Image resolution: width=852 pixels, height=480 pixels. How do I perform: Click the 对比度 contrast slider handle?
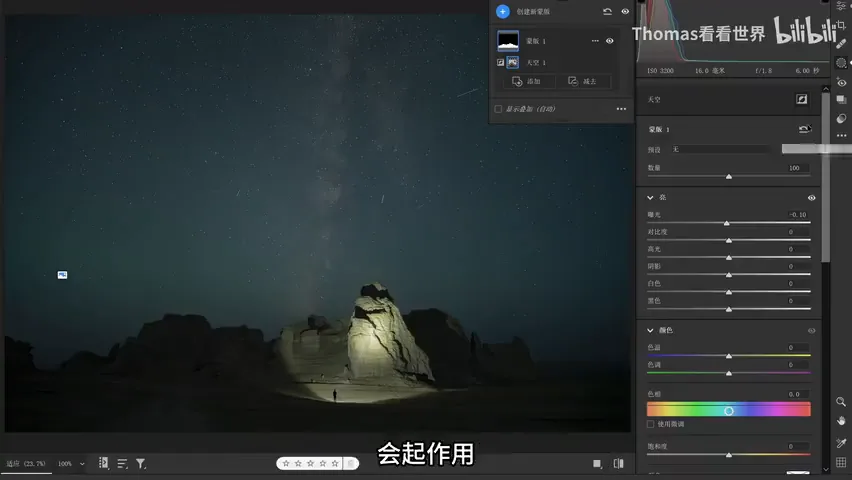click(x=729, y=240)
